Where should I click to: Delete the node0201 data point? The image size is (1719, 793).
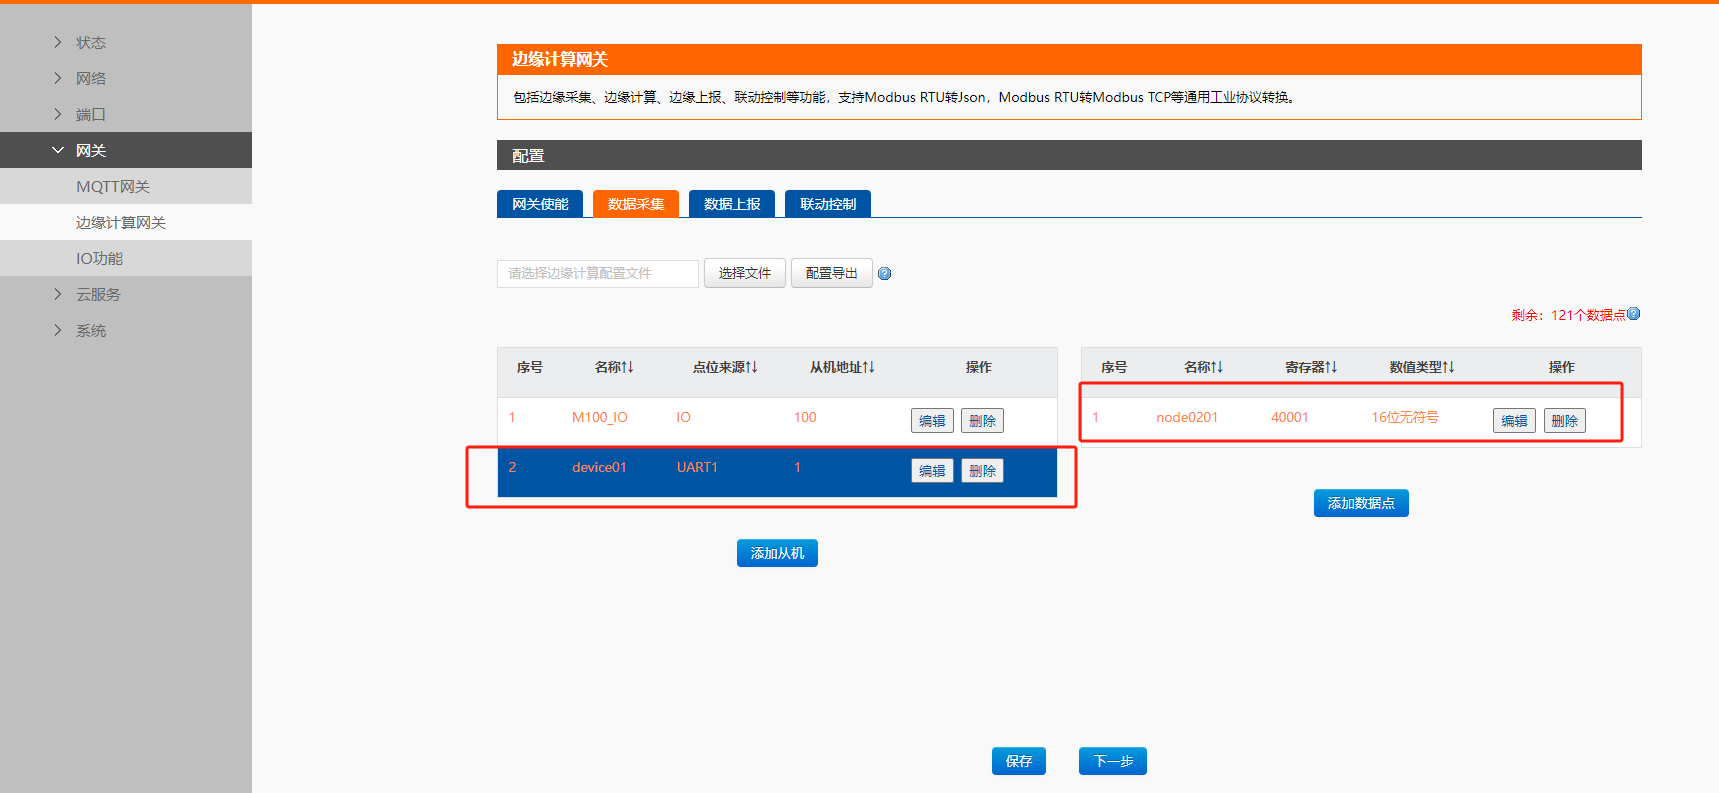(x=1564, y=421)
